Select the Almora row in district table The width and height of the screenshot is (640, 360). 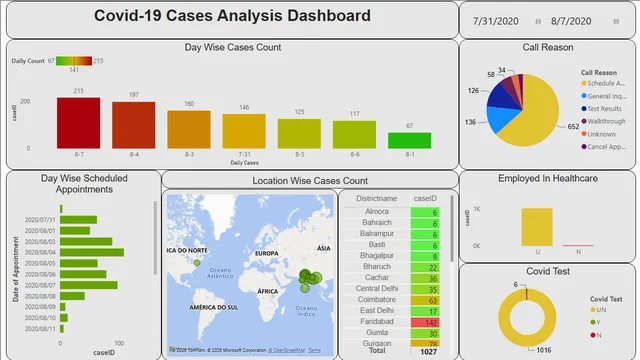pyautogui.click(x=392, y=212)
